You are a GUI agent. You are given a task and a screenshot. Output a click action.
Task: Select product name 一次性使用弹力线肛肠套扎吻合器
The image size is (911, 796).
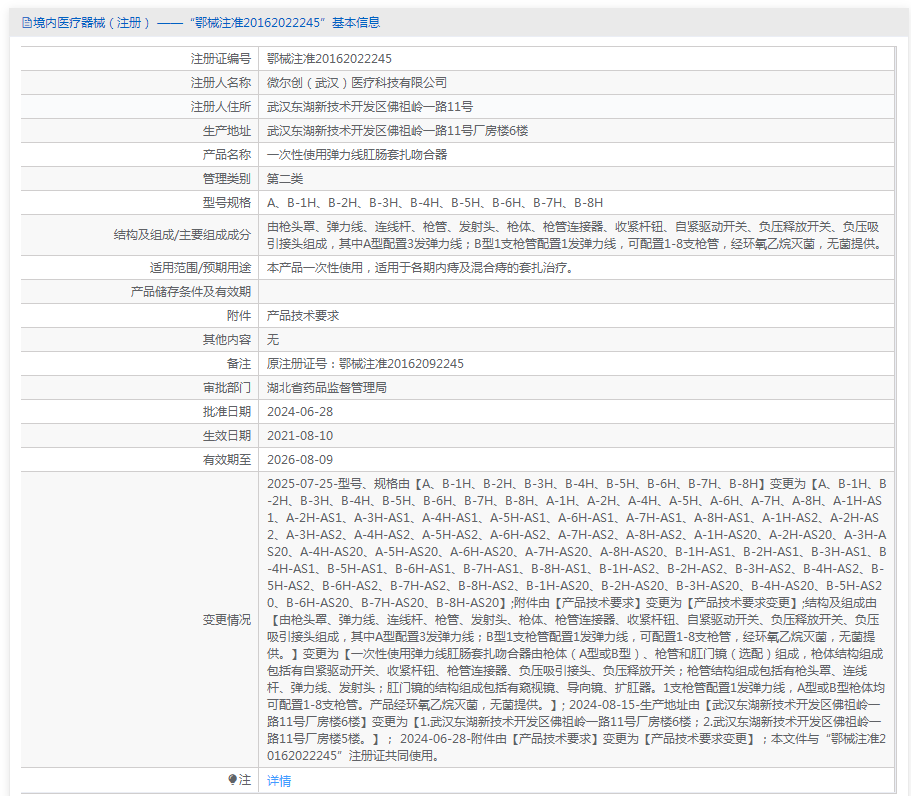357,155
